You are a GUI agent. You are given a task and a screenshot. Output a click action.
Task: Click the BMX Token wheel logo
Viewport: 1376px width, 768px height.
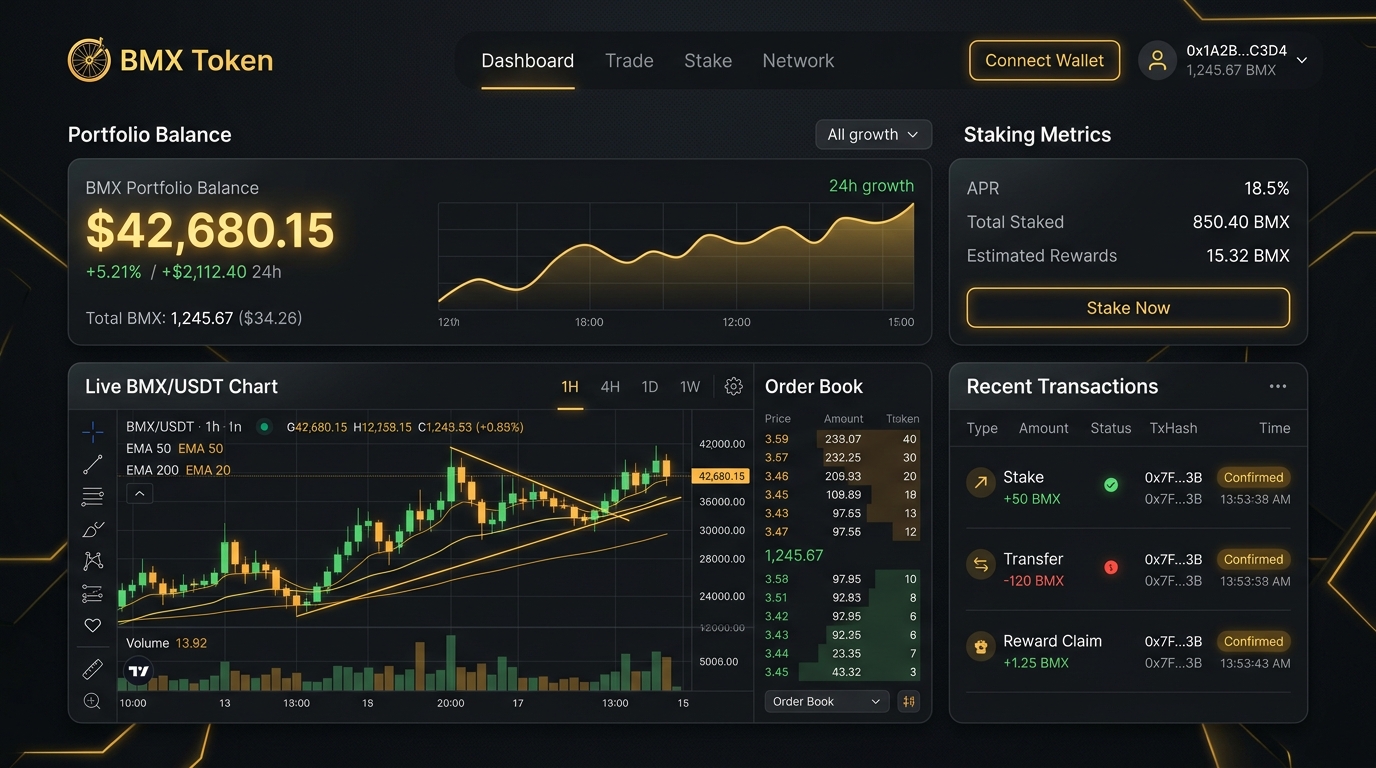coord(89,60)
